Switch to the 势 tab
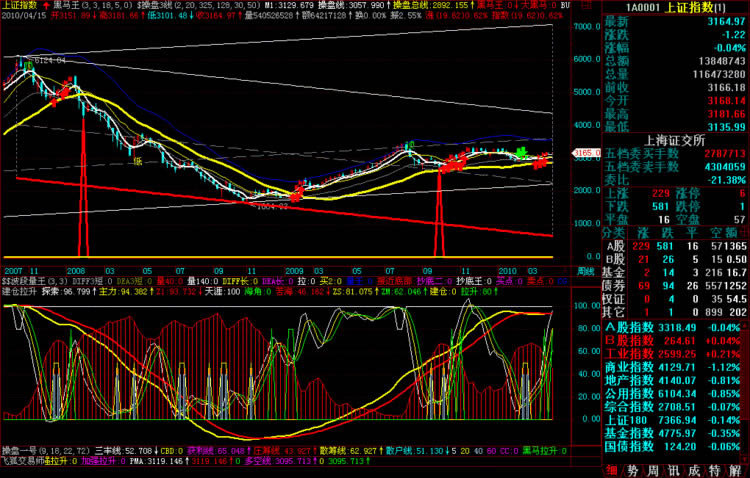750x478 pixels. click(632, 470)
